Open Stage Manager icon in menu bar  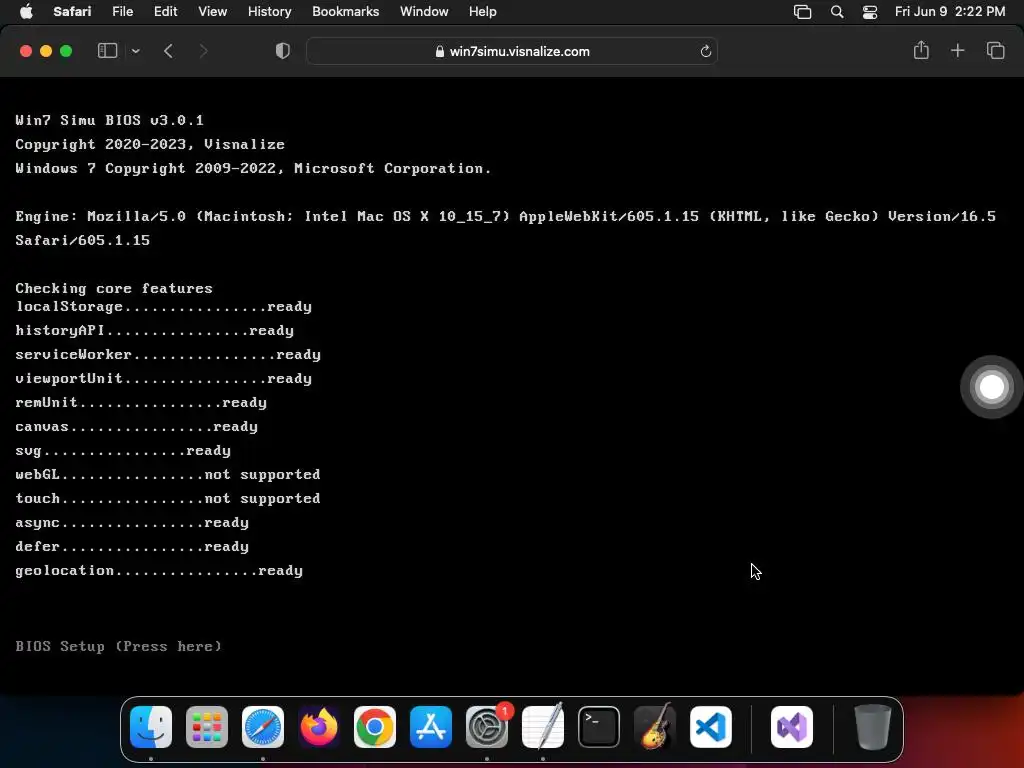(802, 12)
